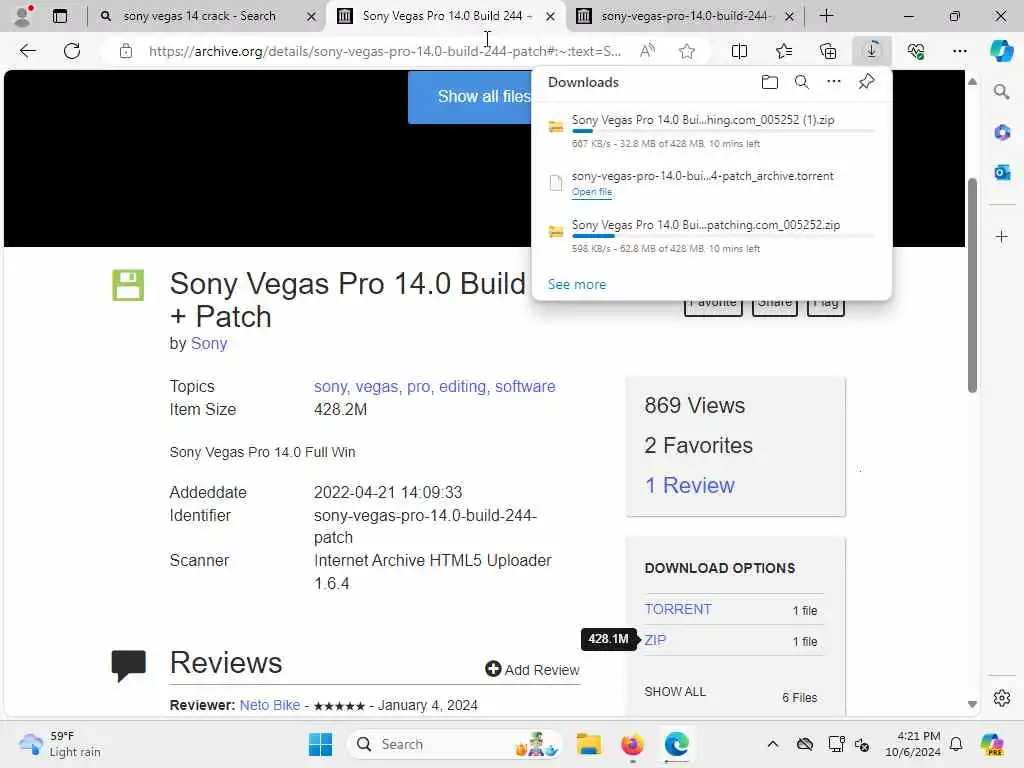Click the address bar URL

pos(384,51)
